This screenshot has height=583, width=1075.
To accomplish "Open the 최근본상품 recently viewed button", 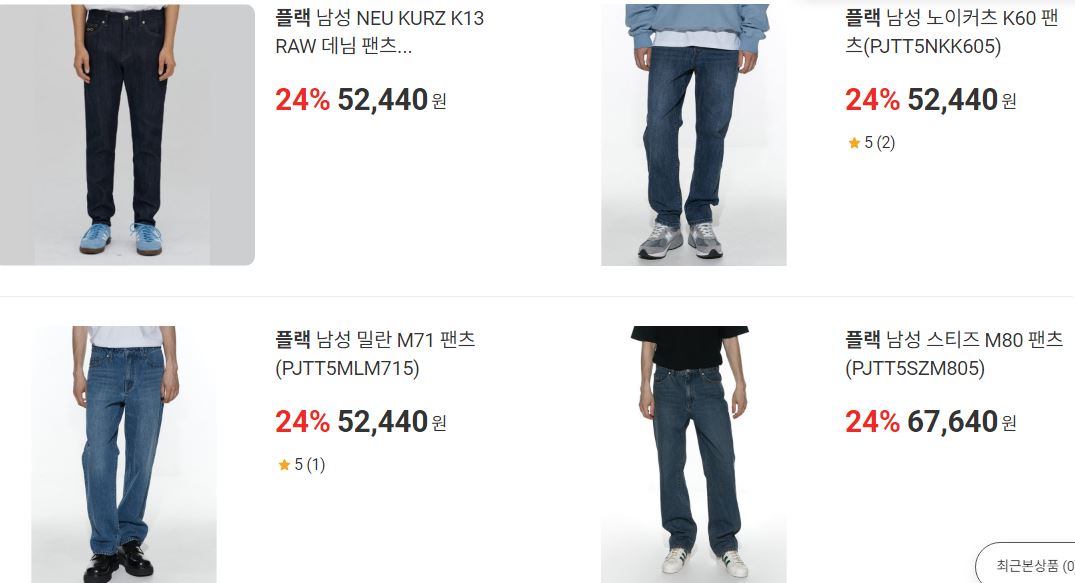I will [x=1026, y=564].
